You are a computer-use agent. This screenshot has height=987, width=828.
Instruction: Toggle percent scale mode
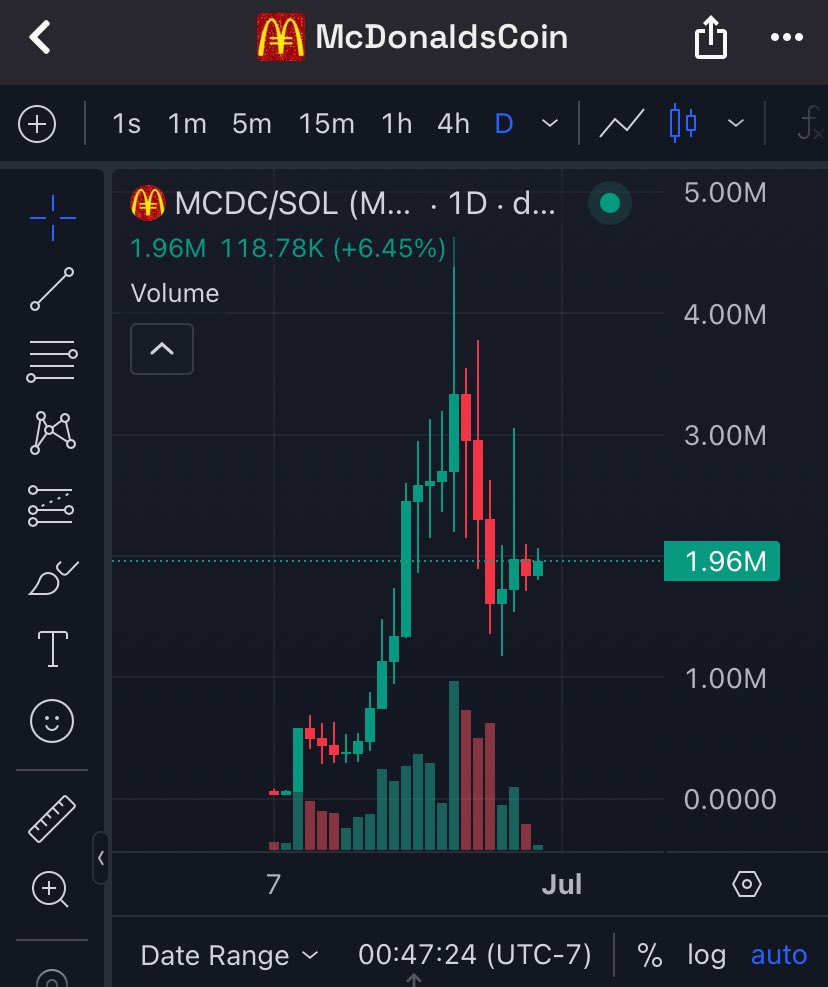click(650, 956)
